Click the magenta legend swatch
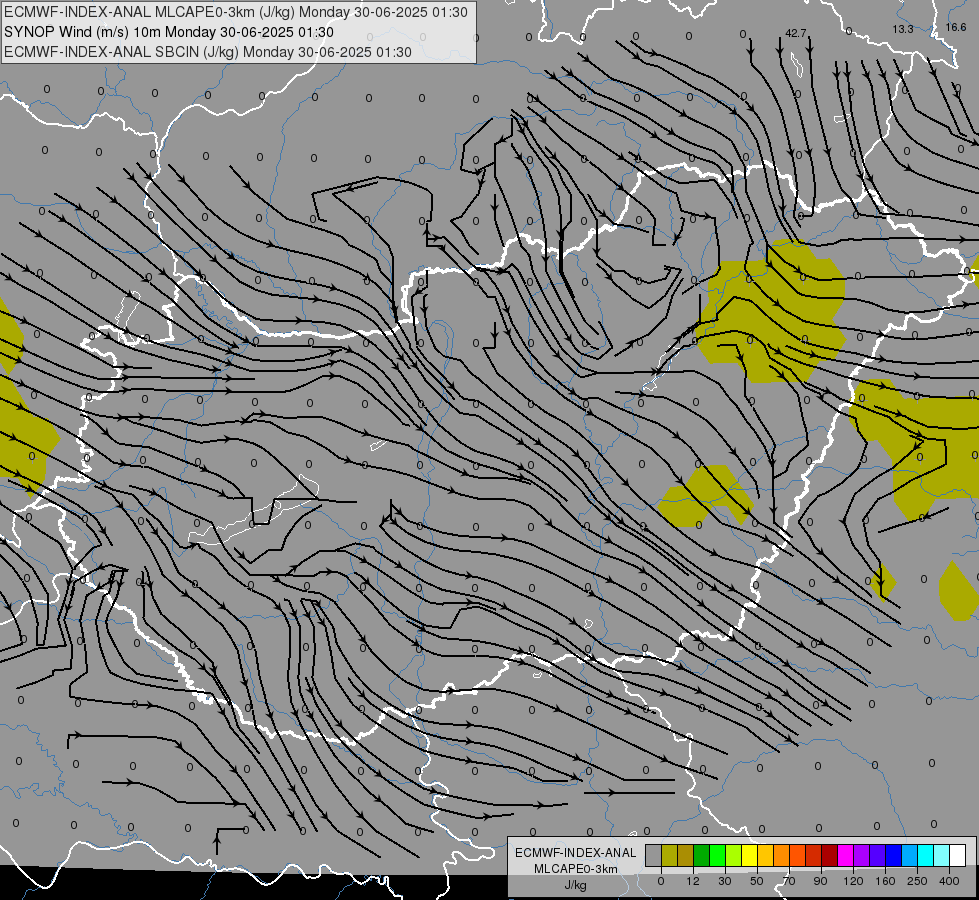Screen dimensions: 979x900 (845, 855)
